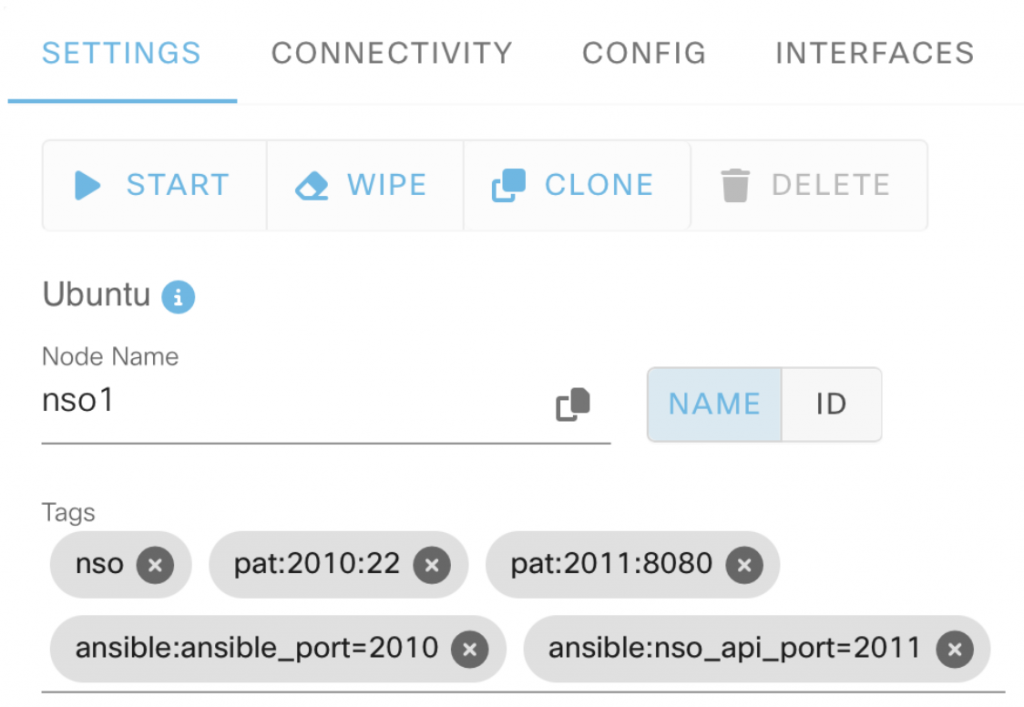Click the ansible:nso_api_port=2011 tag chip
Screen dimensions: 1024x707
(734, 649)
